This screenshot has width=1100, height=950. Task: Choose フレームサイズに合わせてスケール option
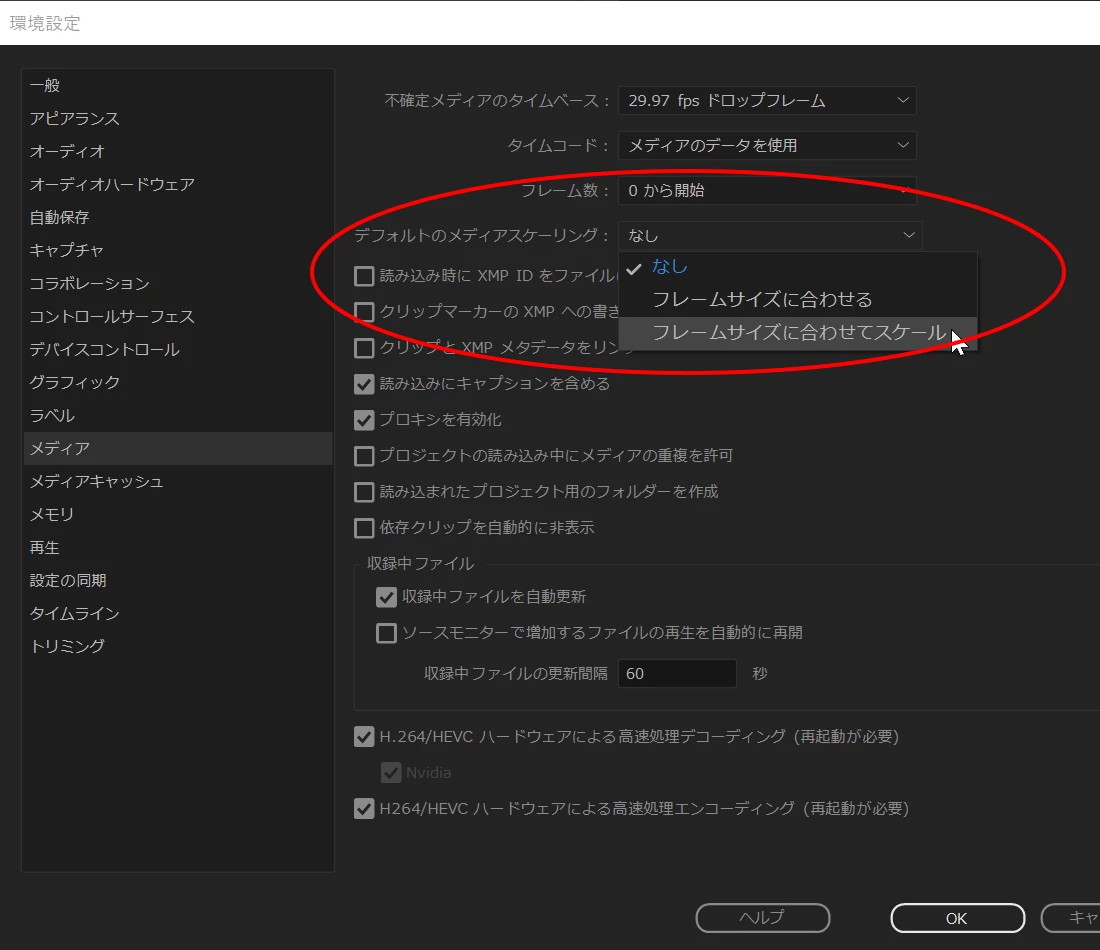[x=798, y=333]
